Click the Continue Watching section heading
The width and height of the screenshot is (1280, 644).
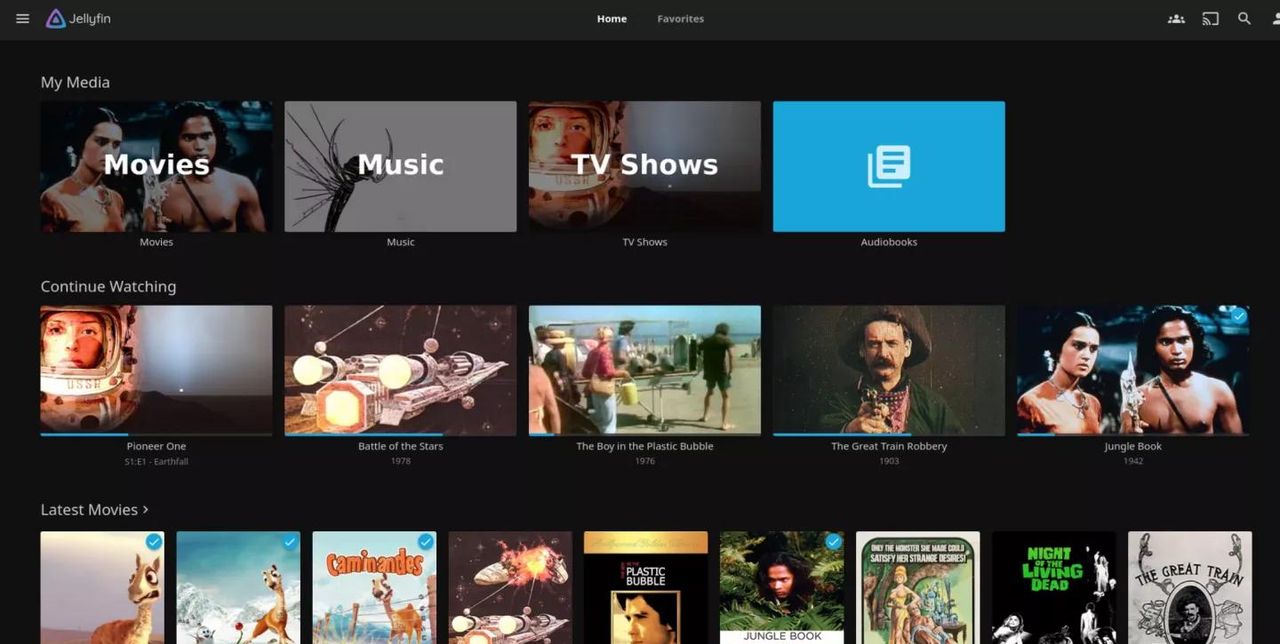[x=108, y=286]
